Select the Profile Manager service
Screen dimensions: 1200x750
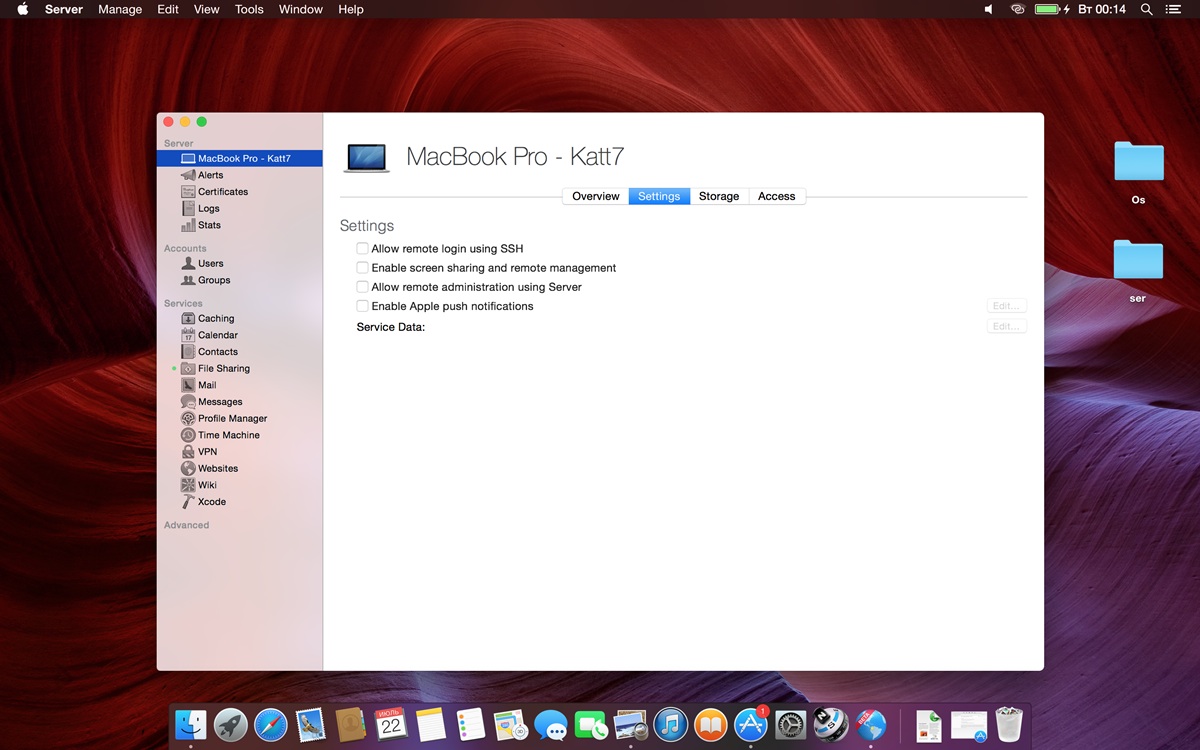(225, 419)
